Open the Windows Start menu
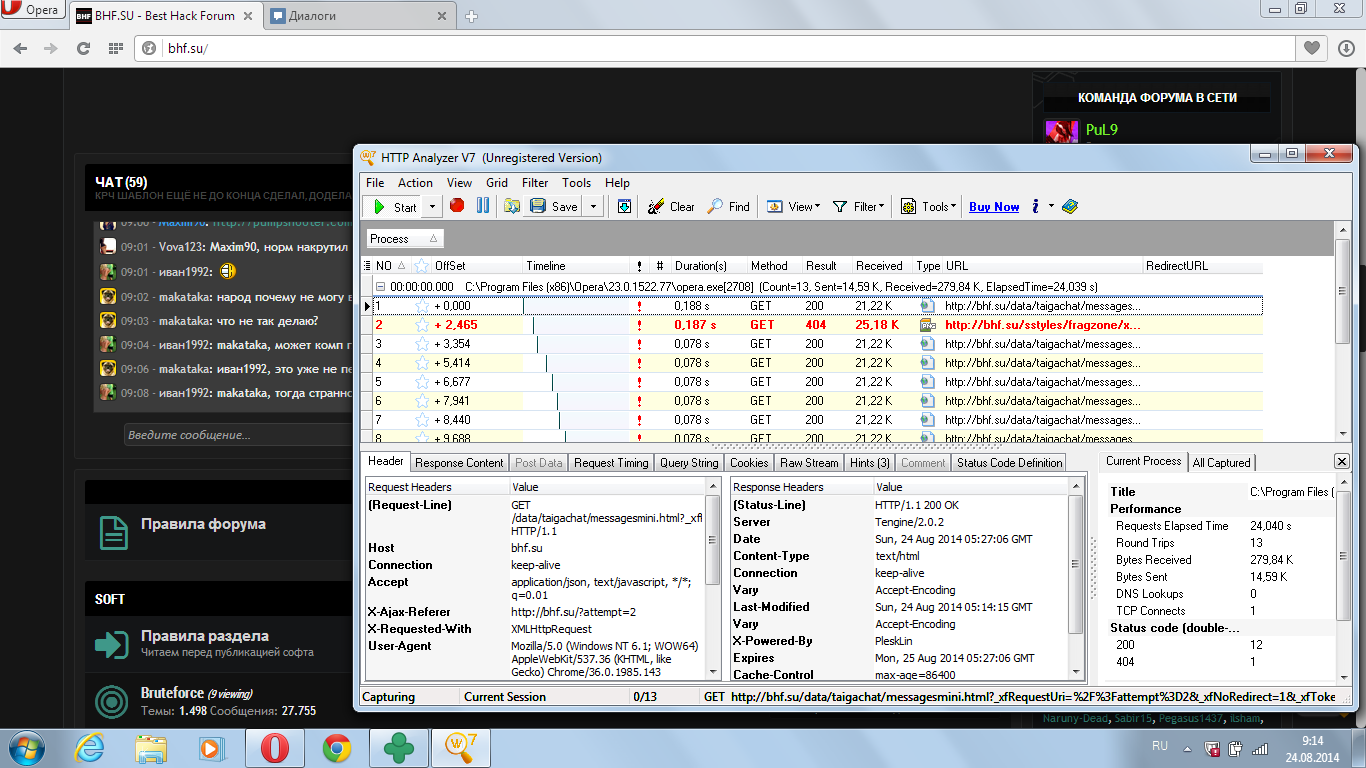Viewport: 1366px width, 768px height. point(27,747)
